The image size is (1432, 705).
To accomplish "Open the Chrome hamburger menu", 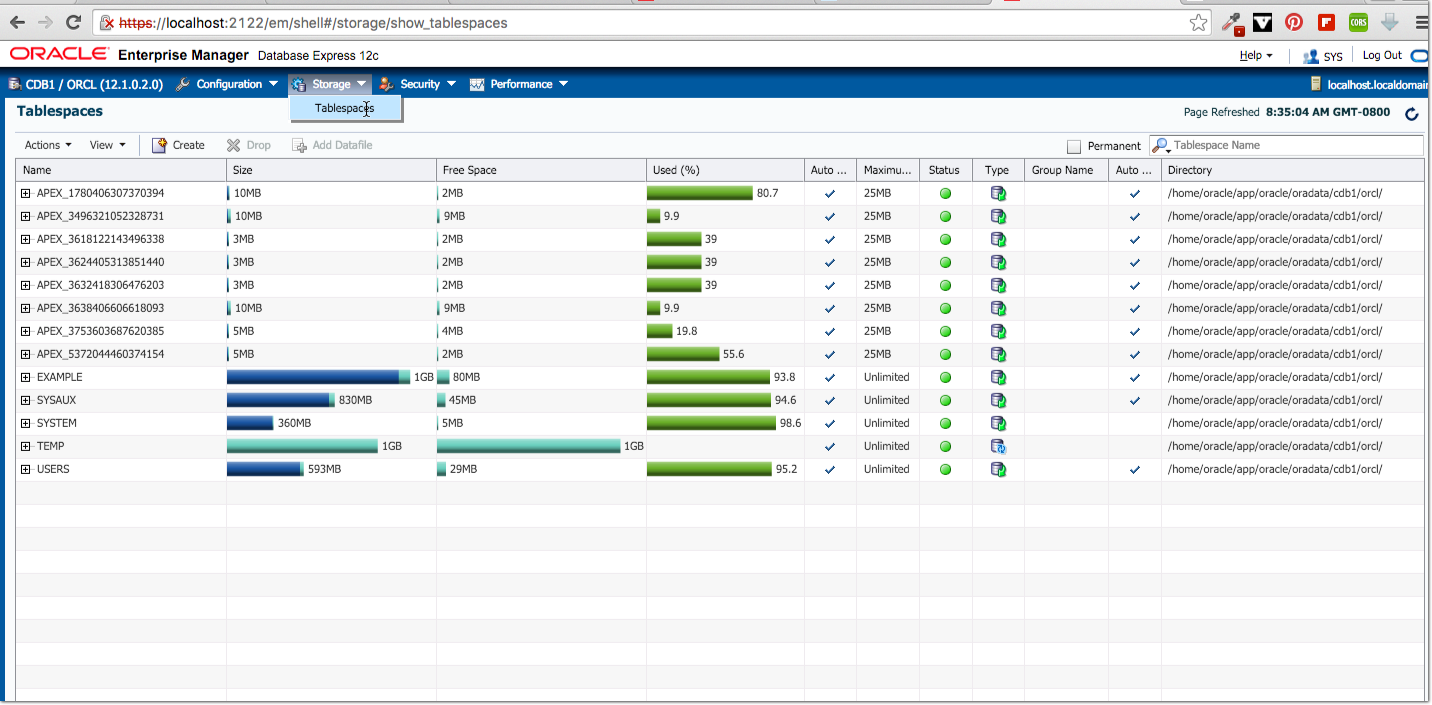I will [x=1421, y=22].
